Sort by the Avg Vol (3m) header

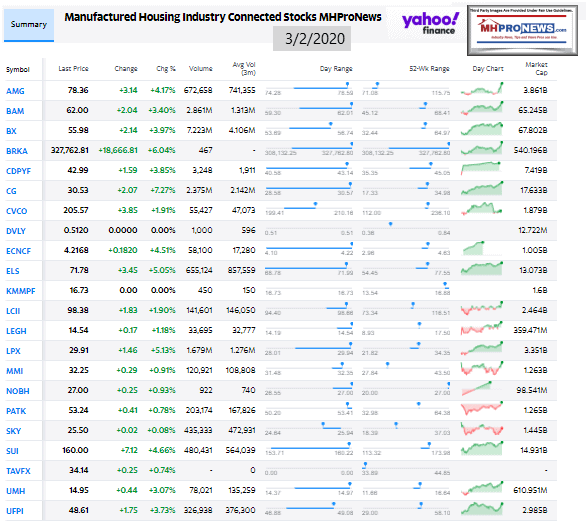click(x=244, y=69)
